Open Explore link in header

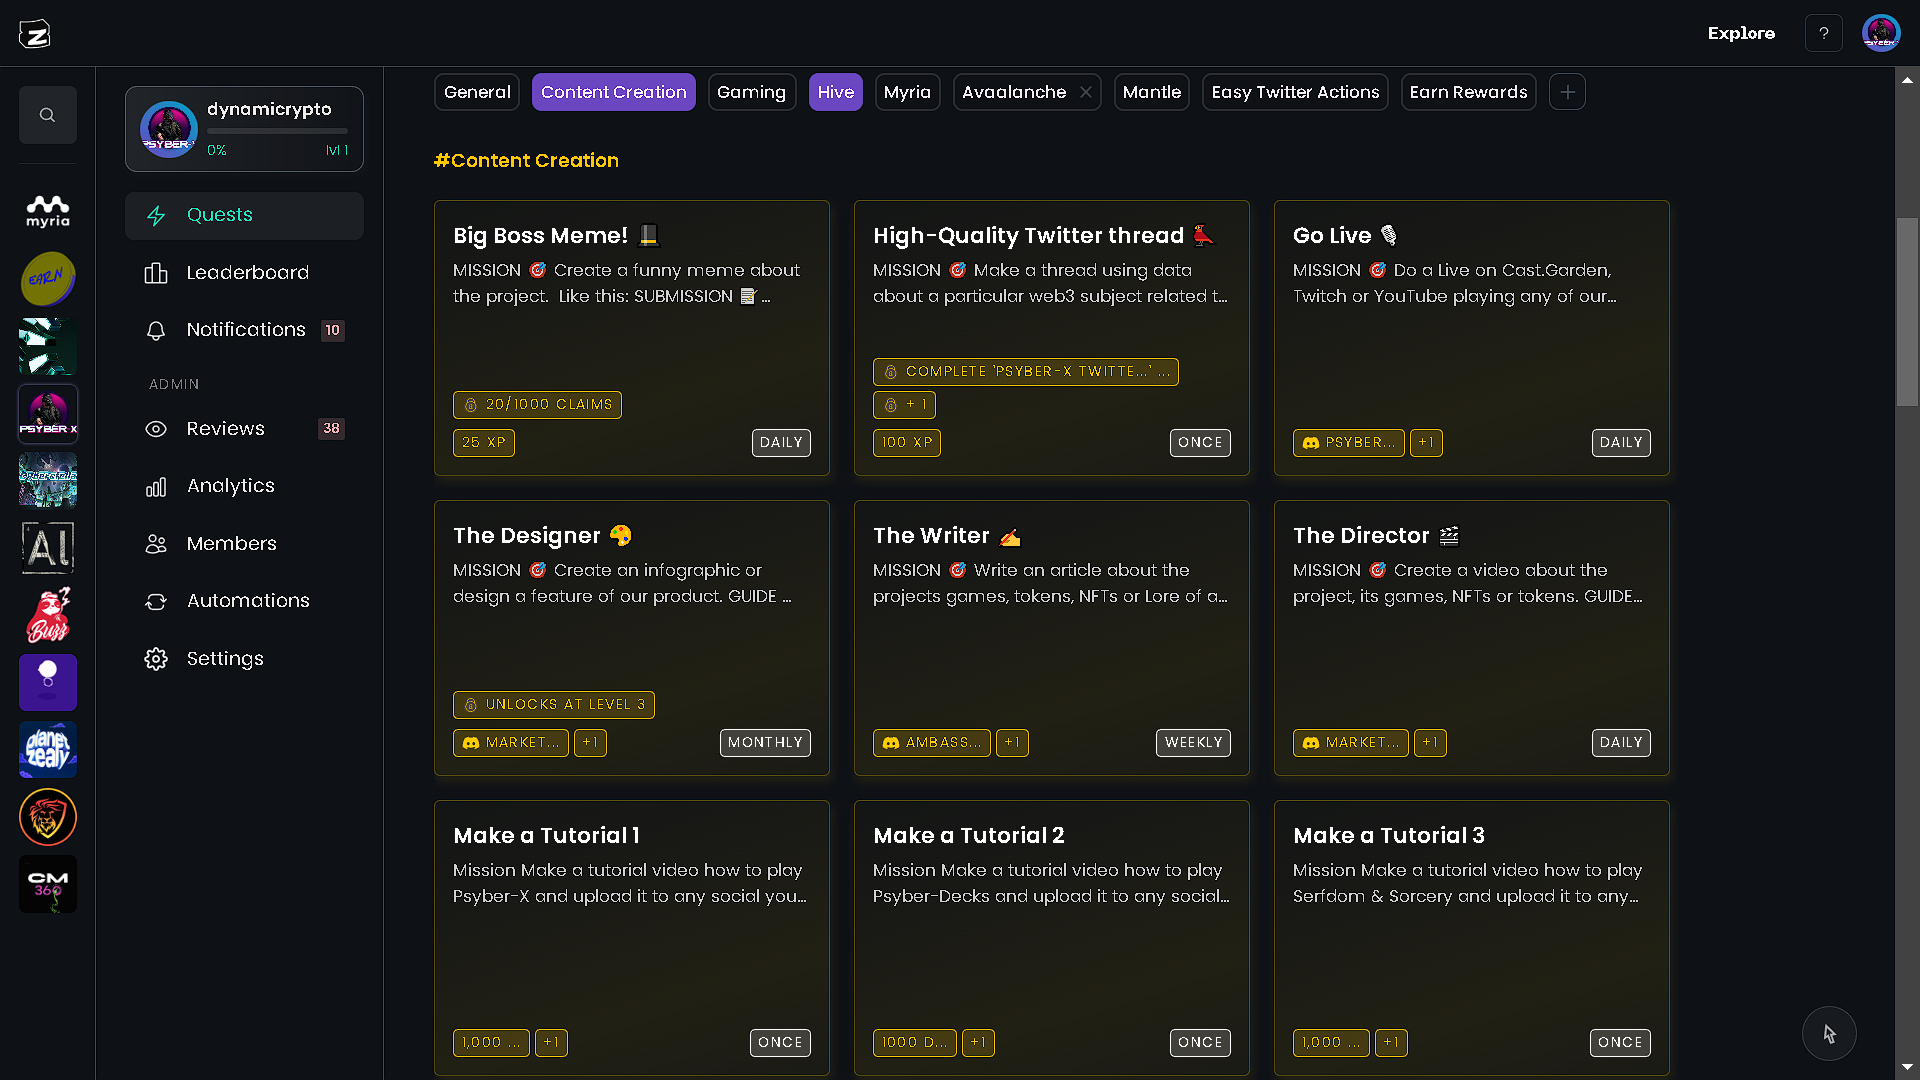pos(1741,33)
